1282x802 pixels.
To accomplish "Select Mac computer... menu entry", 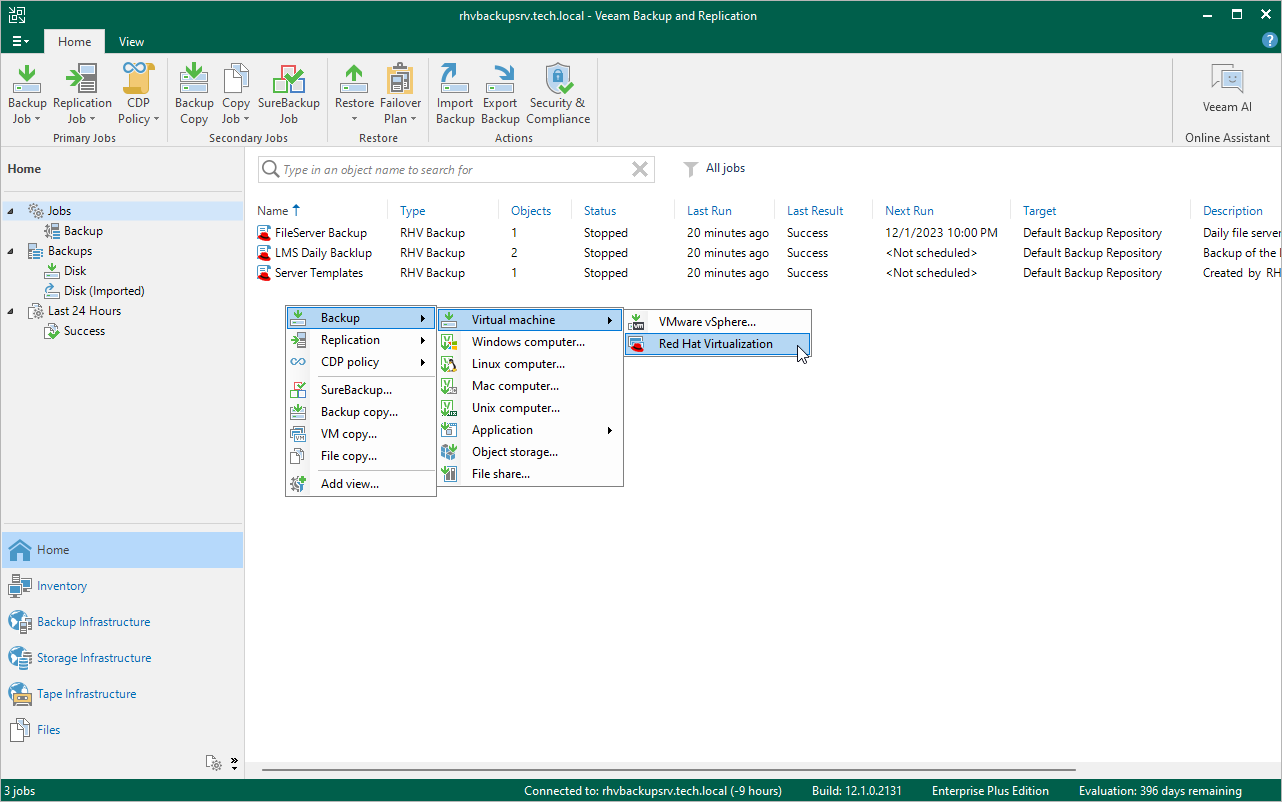I will point(530,386).
